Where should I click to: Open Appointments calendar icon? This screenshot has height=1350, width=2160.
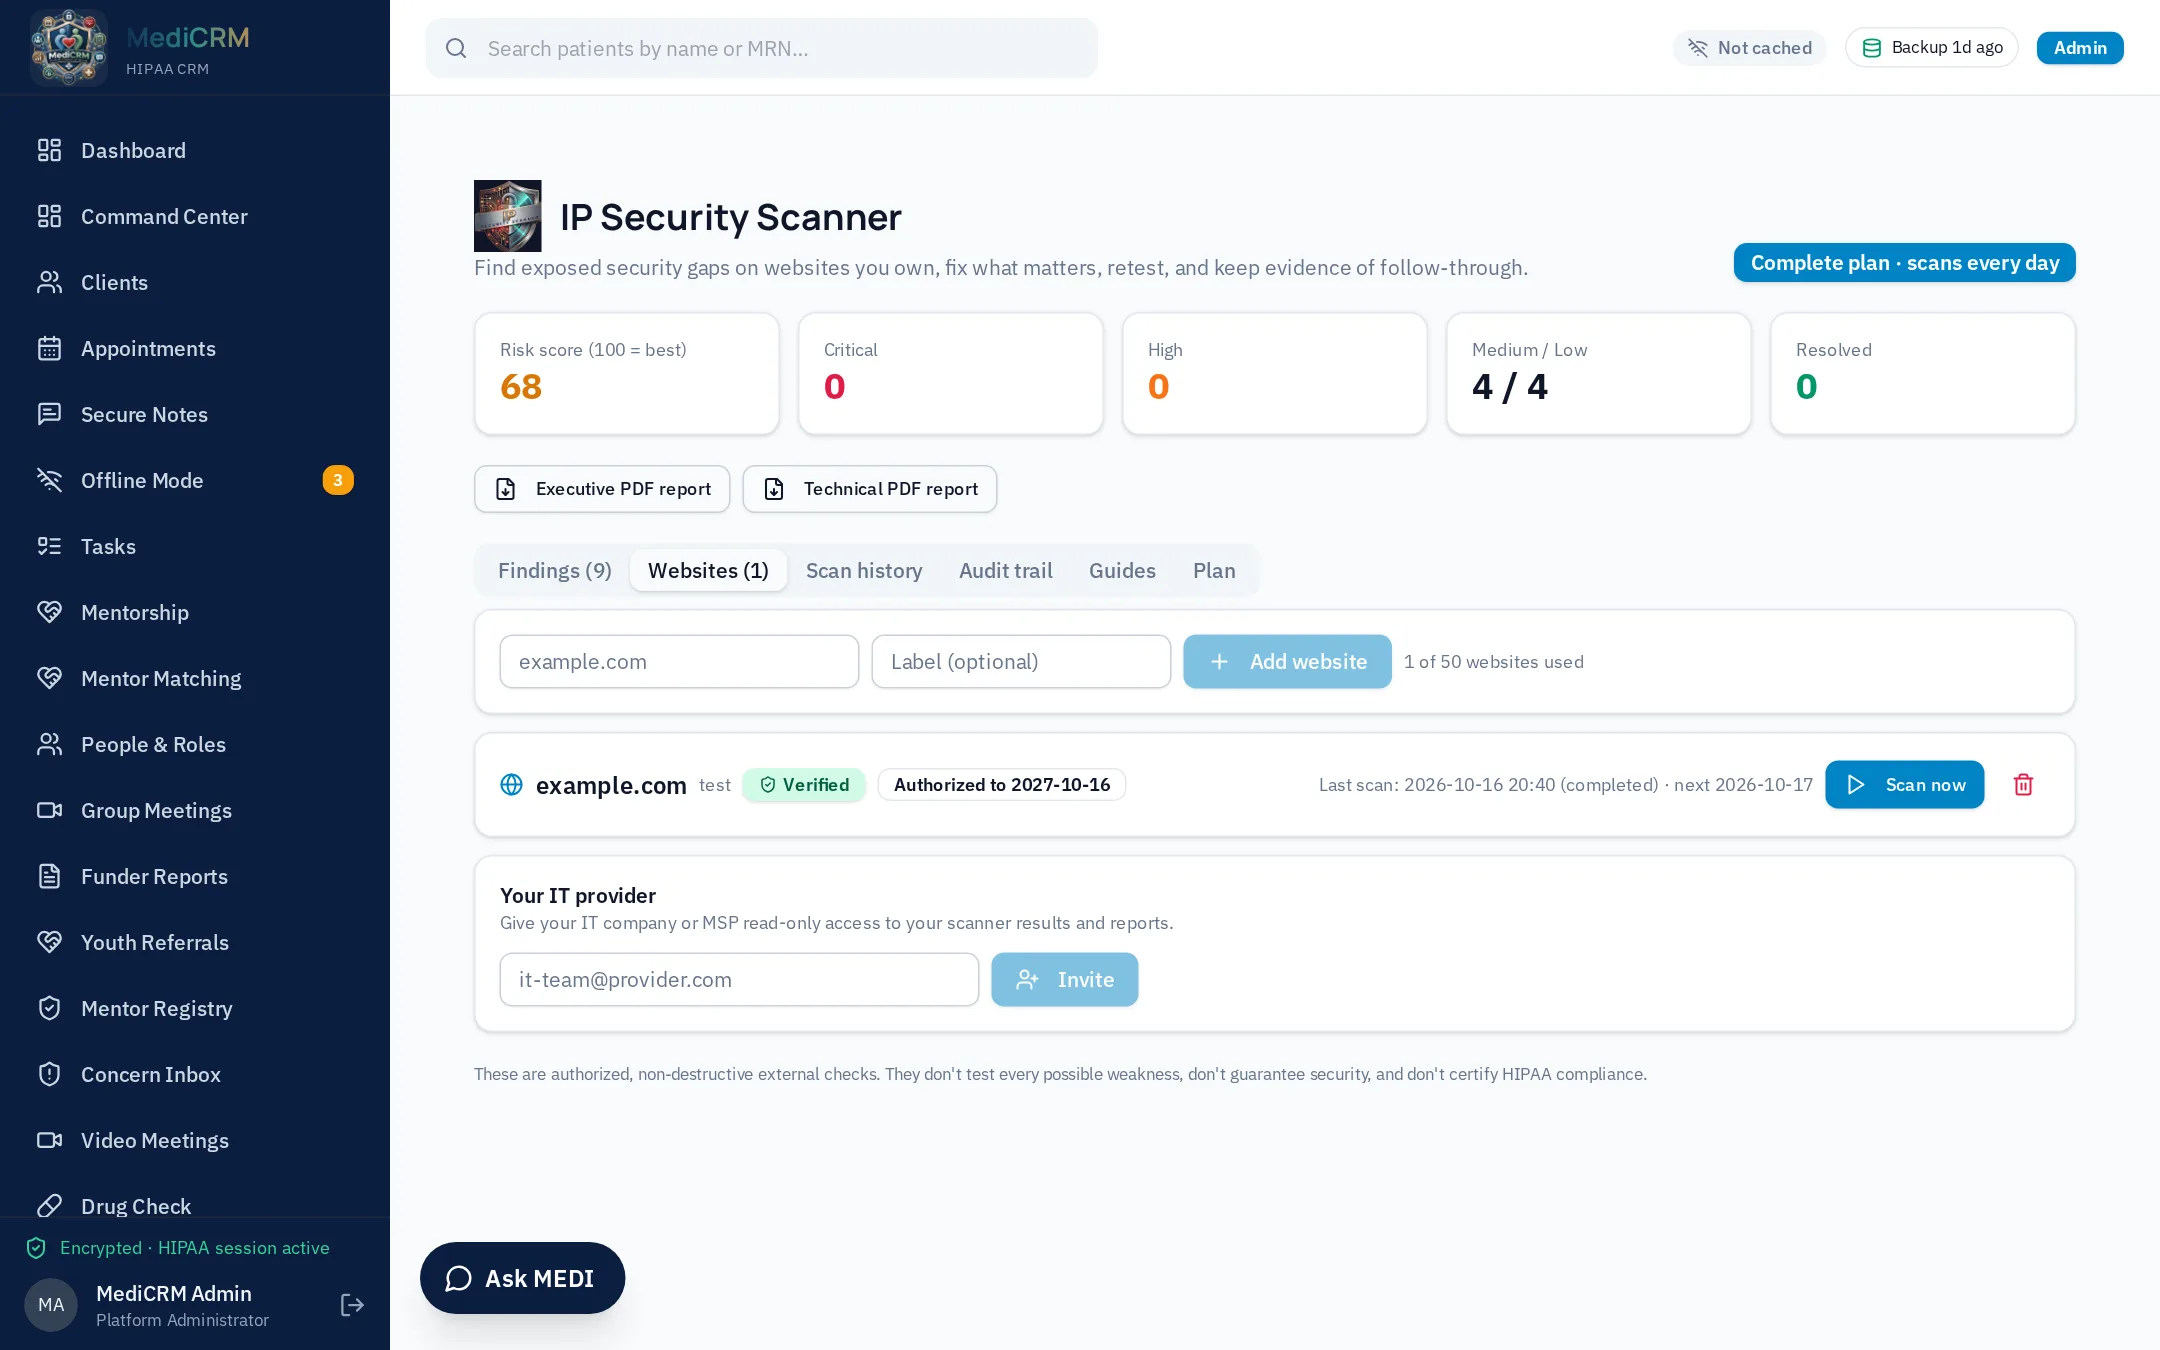point(49,348)
